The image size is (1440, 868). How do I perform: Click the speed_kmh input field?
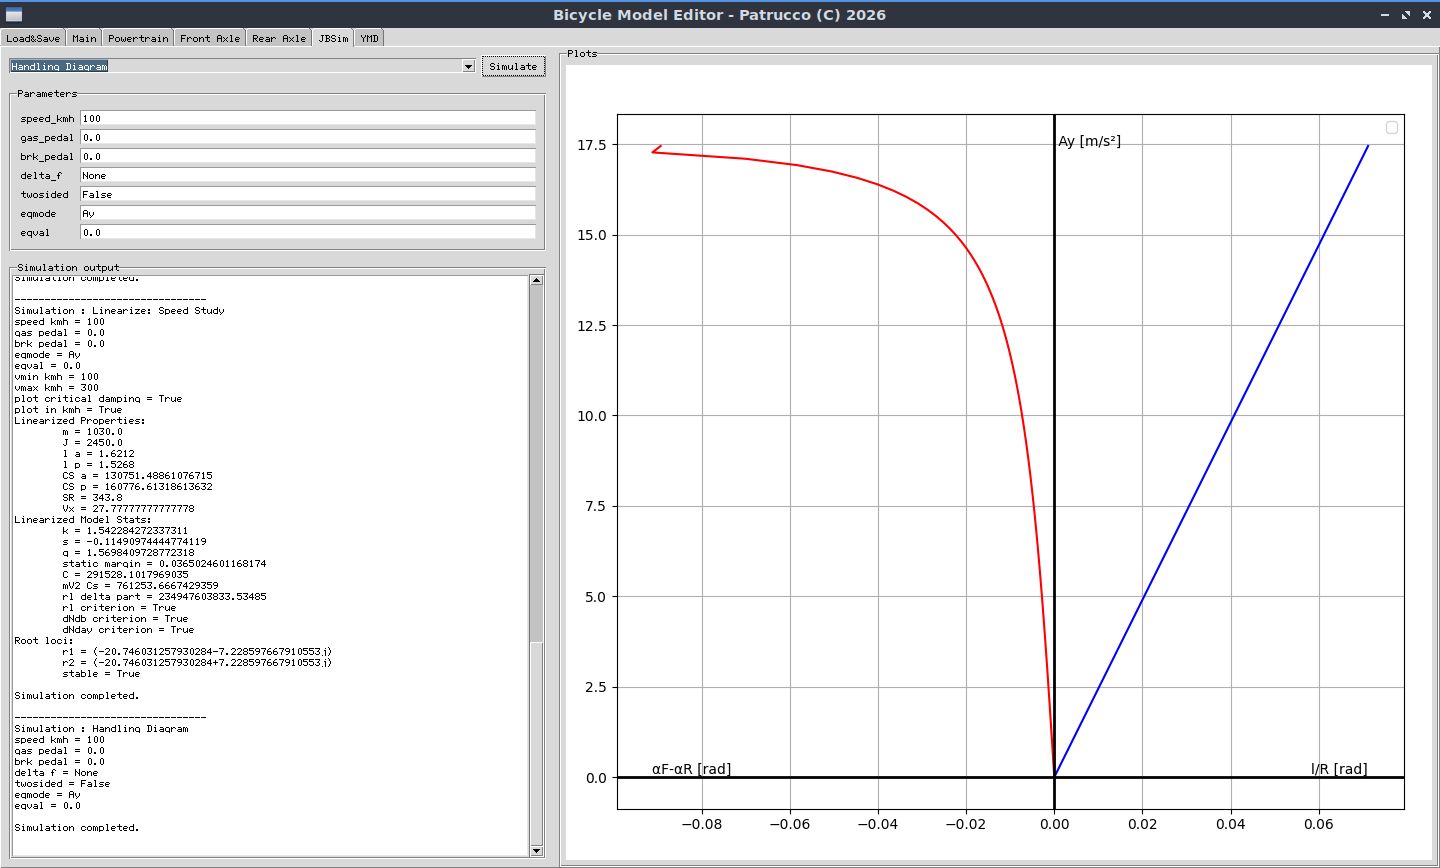click(x=308, y=118)
